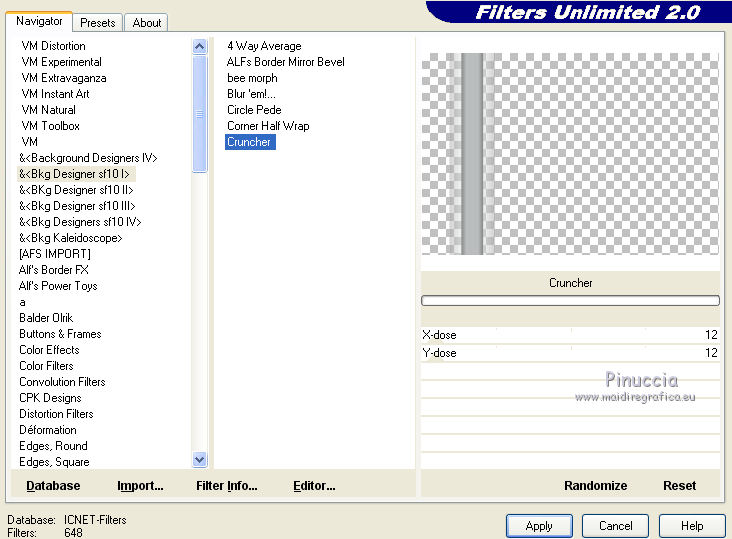Reset the filter settings
The height and width of the screenshot is (539, 732).
click(679, 486)
